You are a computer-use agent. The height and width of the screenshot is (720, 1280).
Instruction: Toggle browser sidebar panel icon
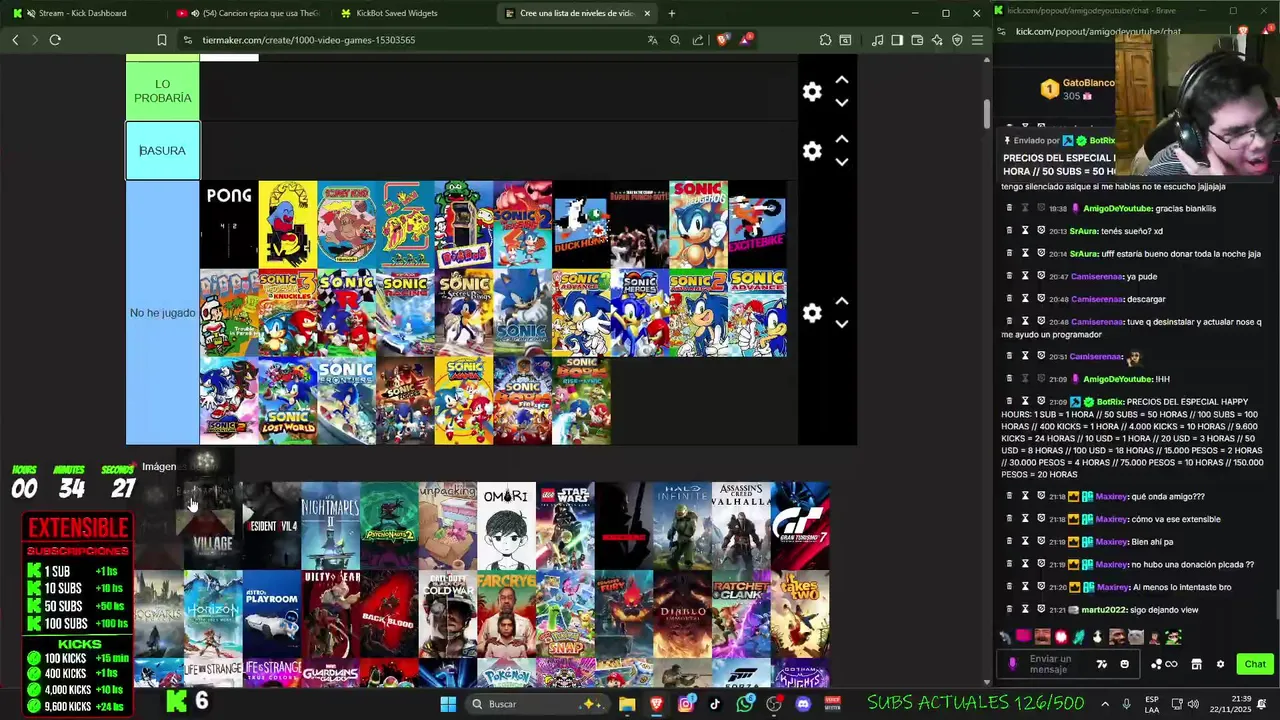(x=897, y=40)
